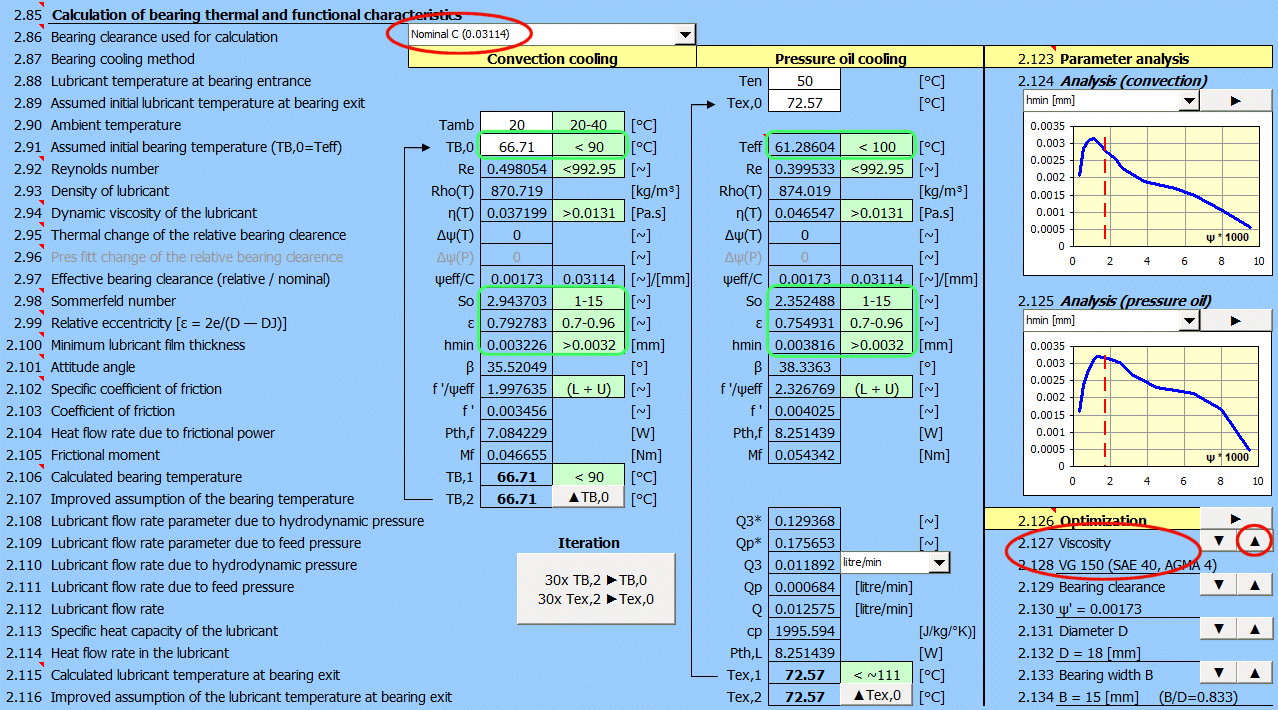Viewport: 1278px width, 710px height.
Task: Click the ▲TB,0 button
Action: click(588, 498)
